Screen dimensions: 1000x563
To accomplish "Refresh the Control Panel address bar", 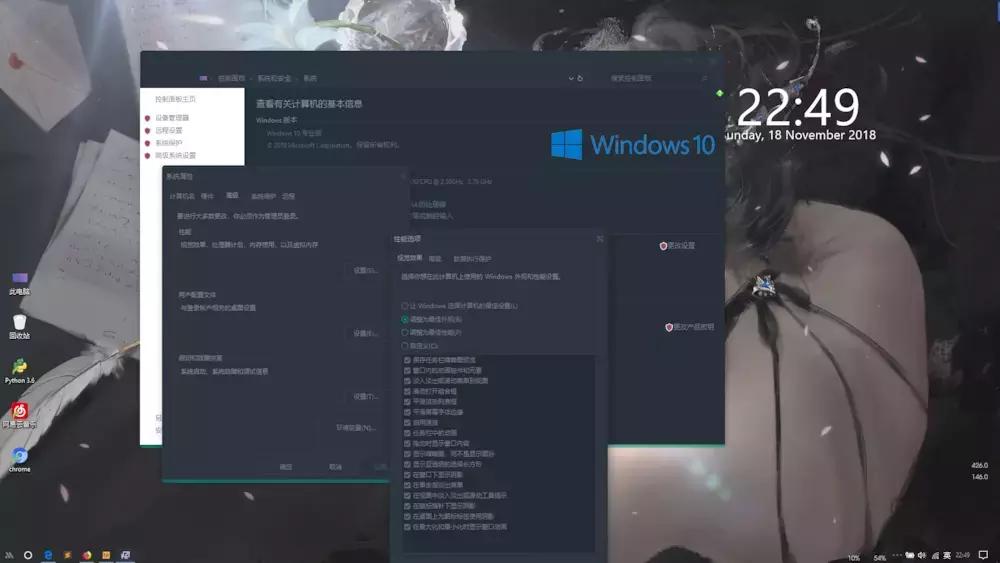I will (580, 78).
